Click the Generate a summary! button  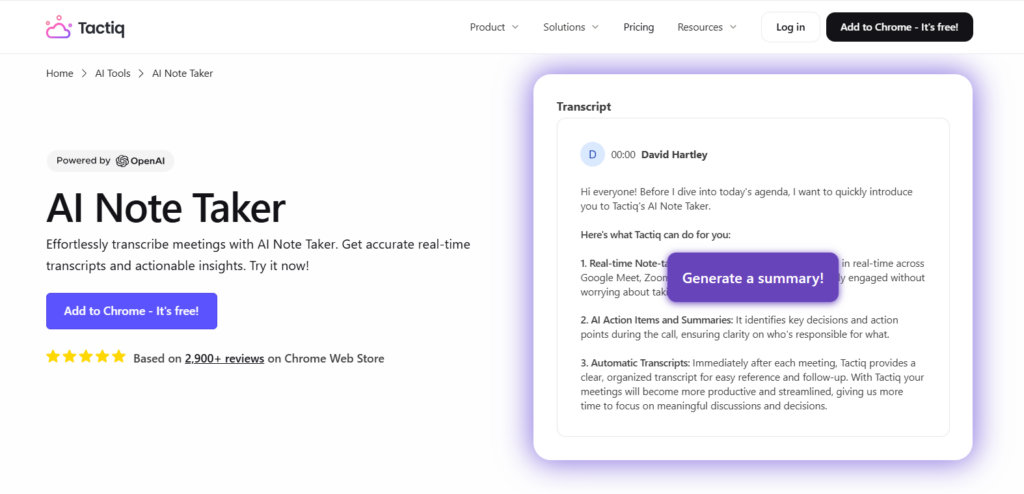752,278
